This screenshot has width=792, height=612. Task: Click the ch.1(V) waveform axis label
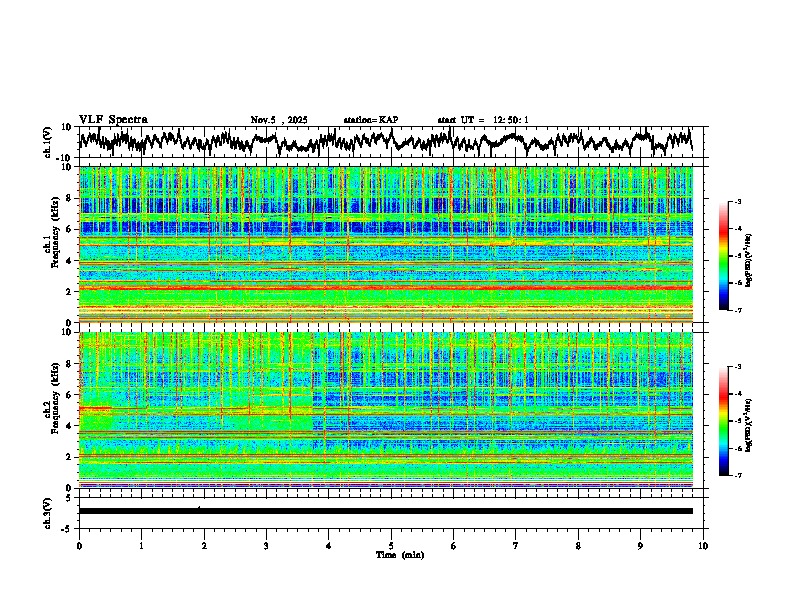click(x=48, y=142)
